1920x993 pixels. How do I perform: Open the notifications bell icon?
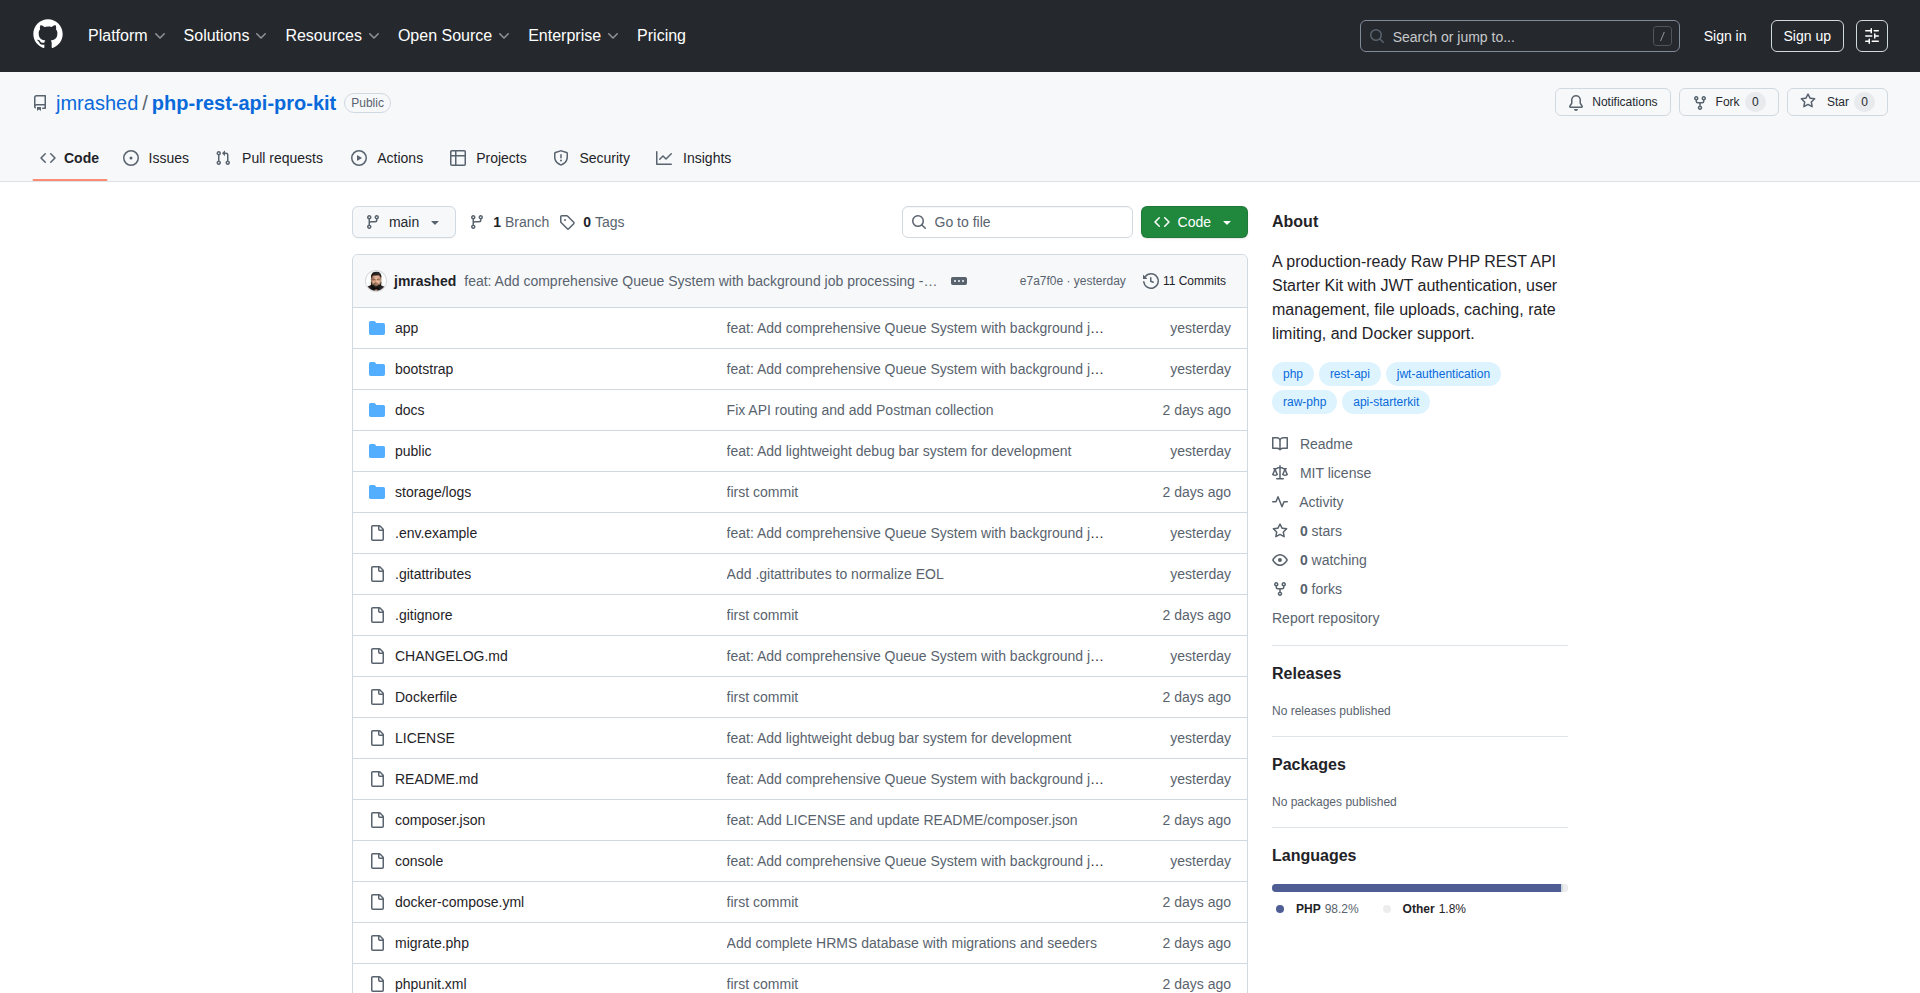click(x=1575, y=102)
